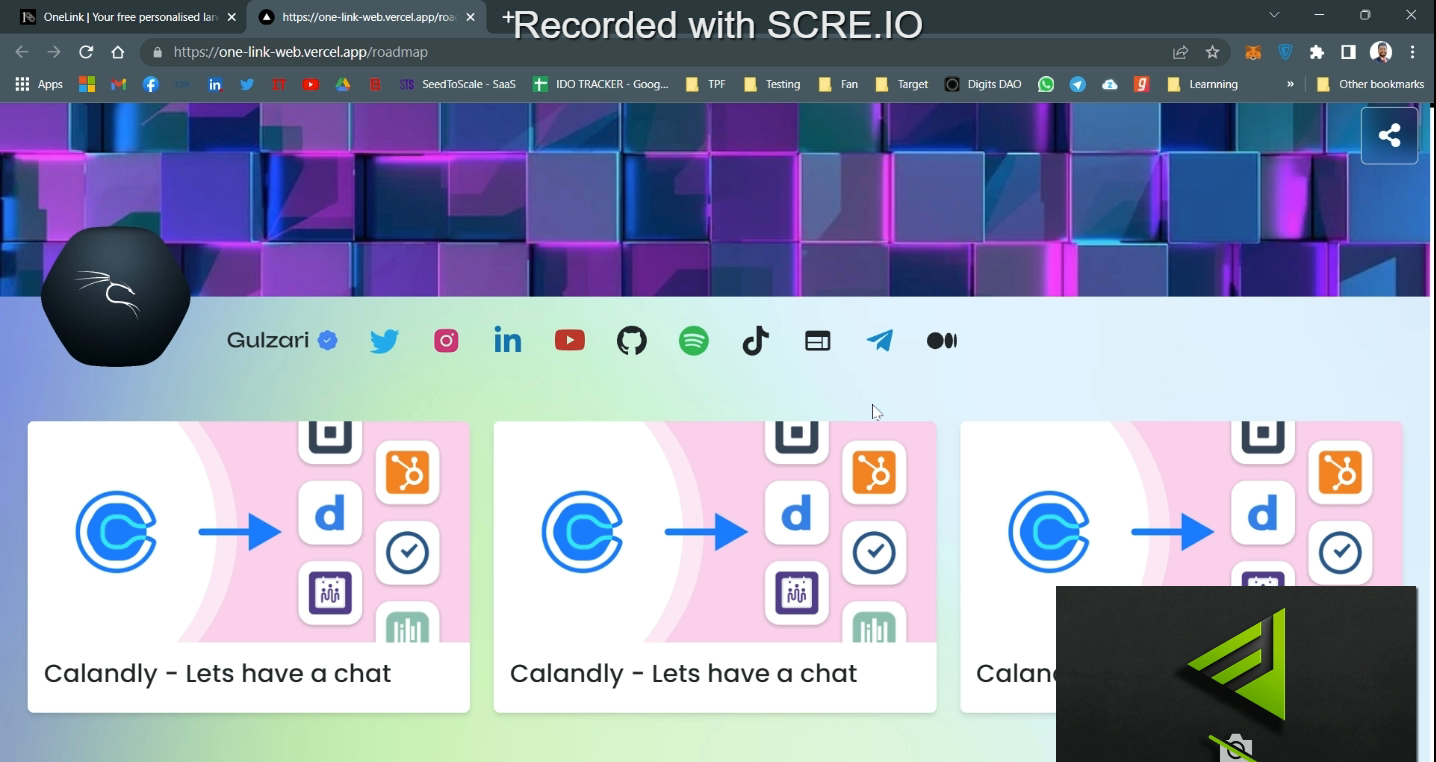Screen dimensions: 1436x762
Task: Open the IDO TRACKER bookmark
Action: tap(601, 84)
